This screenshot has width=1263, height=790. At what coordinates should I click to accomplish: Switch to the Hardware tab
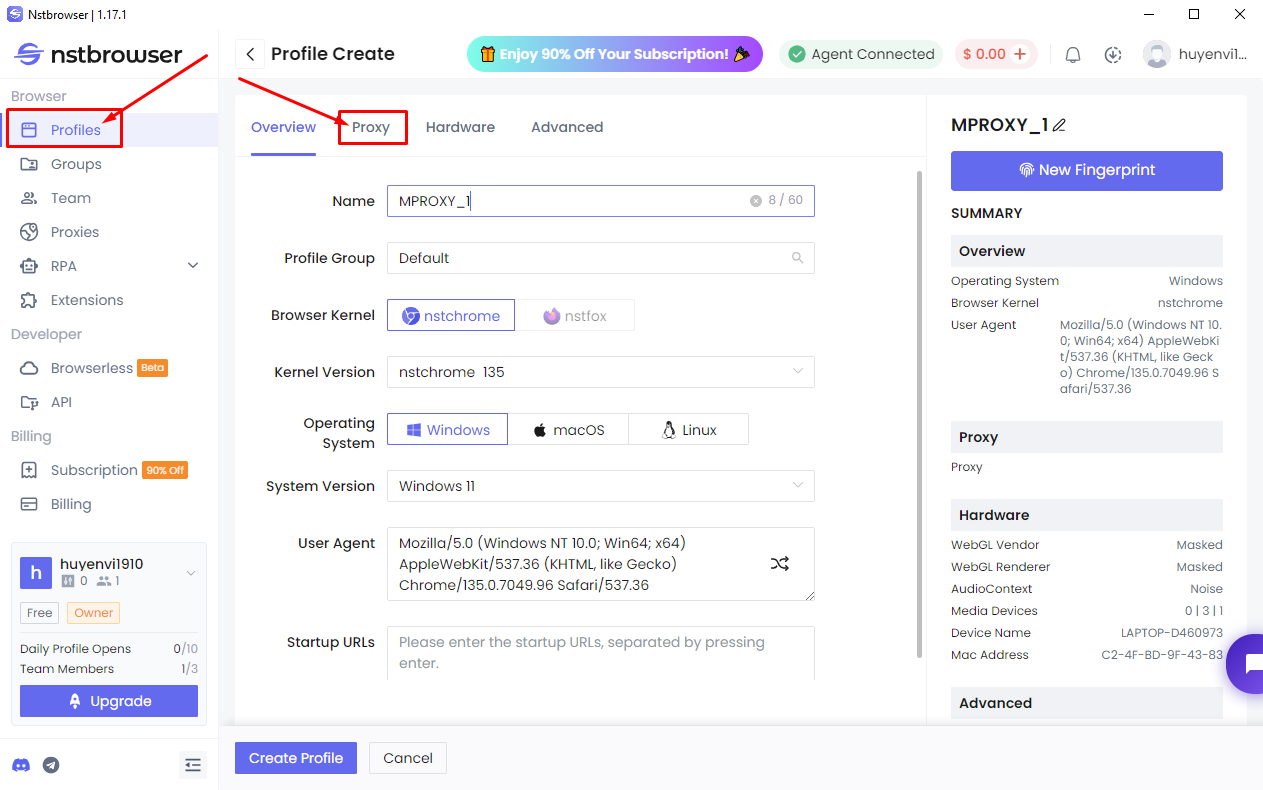tap(460, 127)
